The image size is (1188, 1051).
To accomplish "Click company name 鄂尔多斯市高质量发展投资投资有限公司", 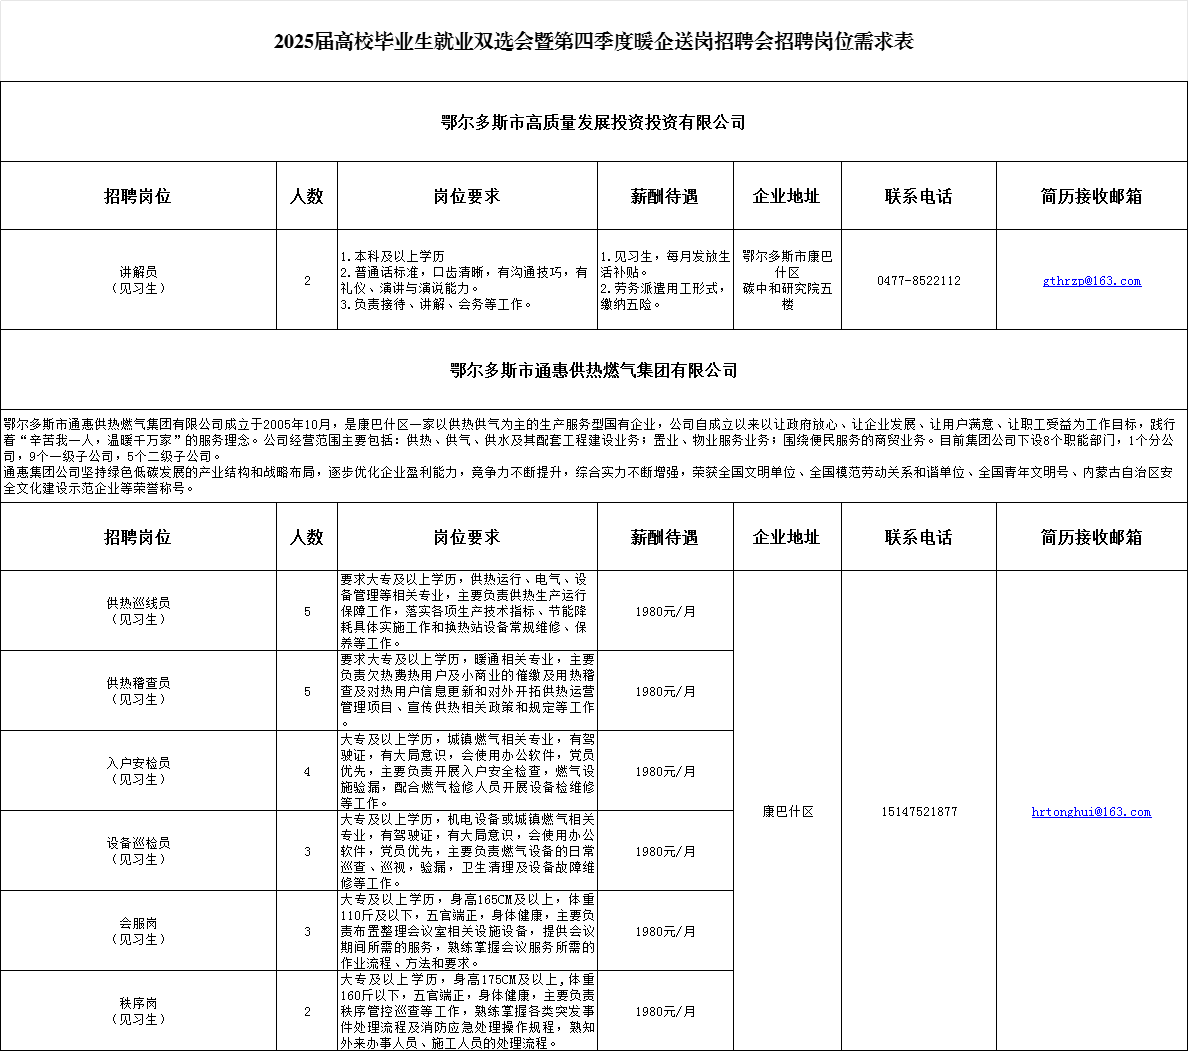I will 594,122.
